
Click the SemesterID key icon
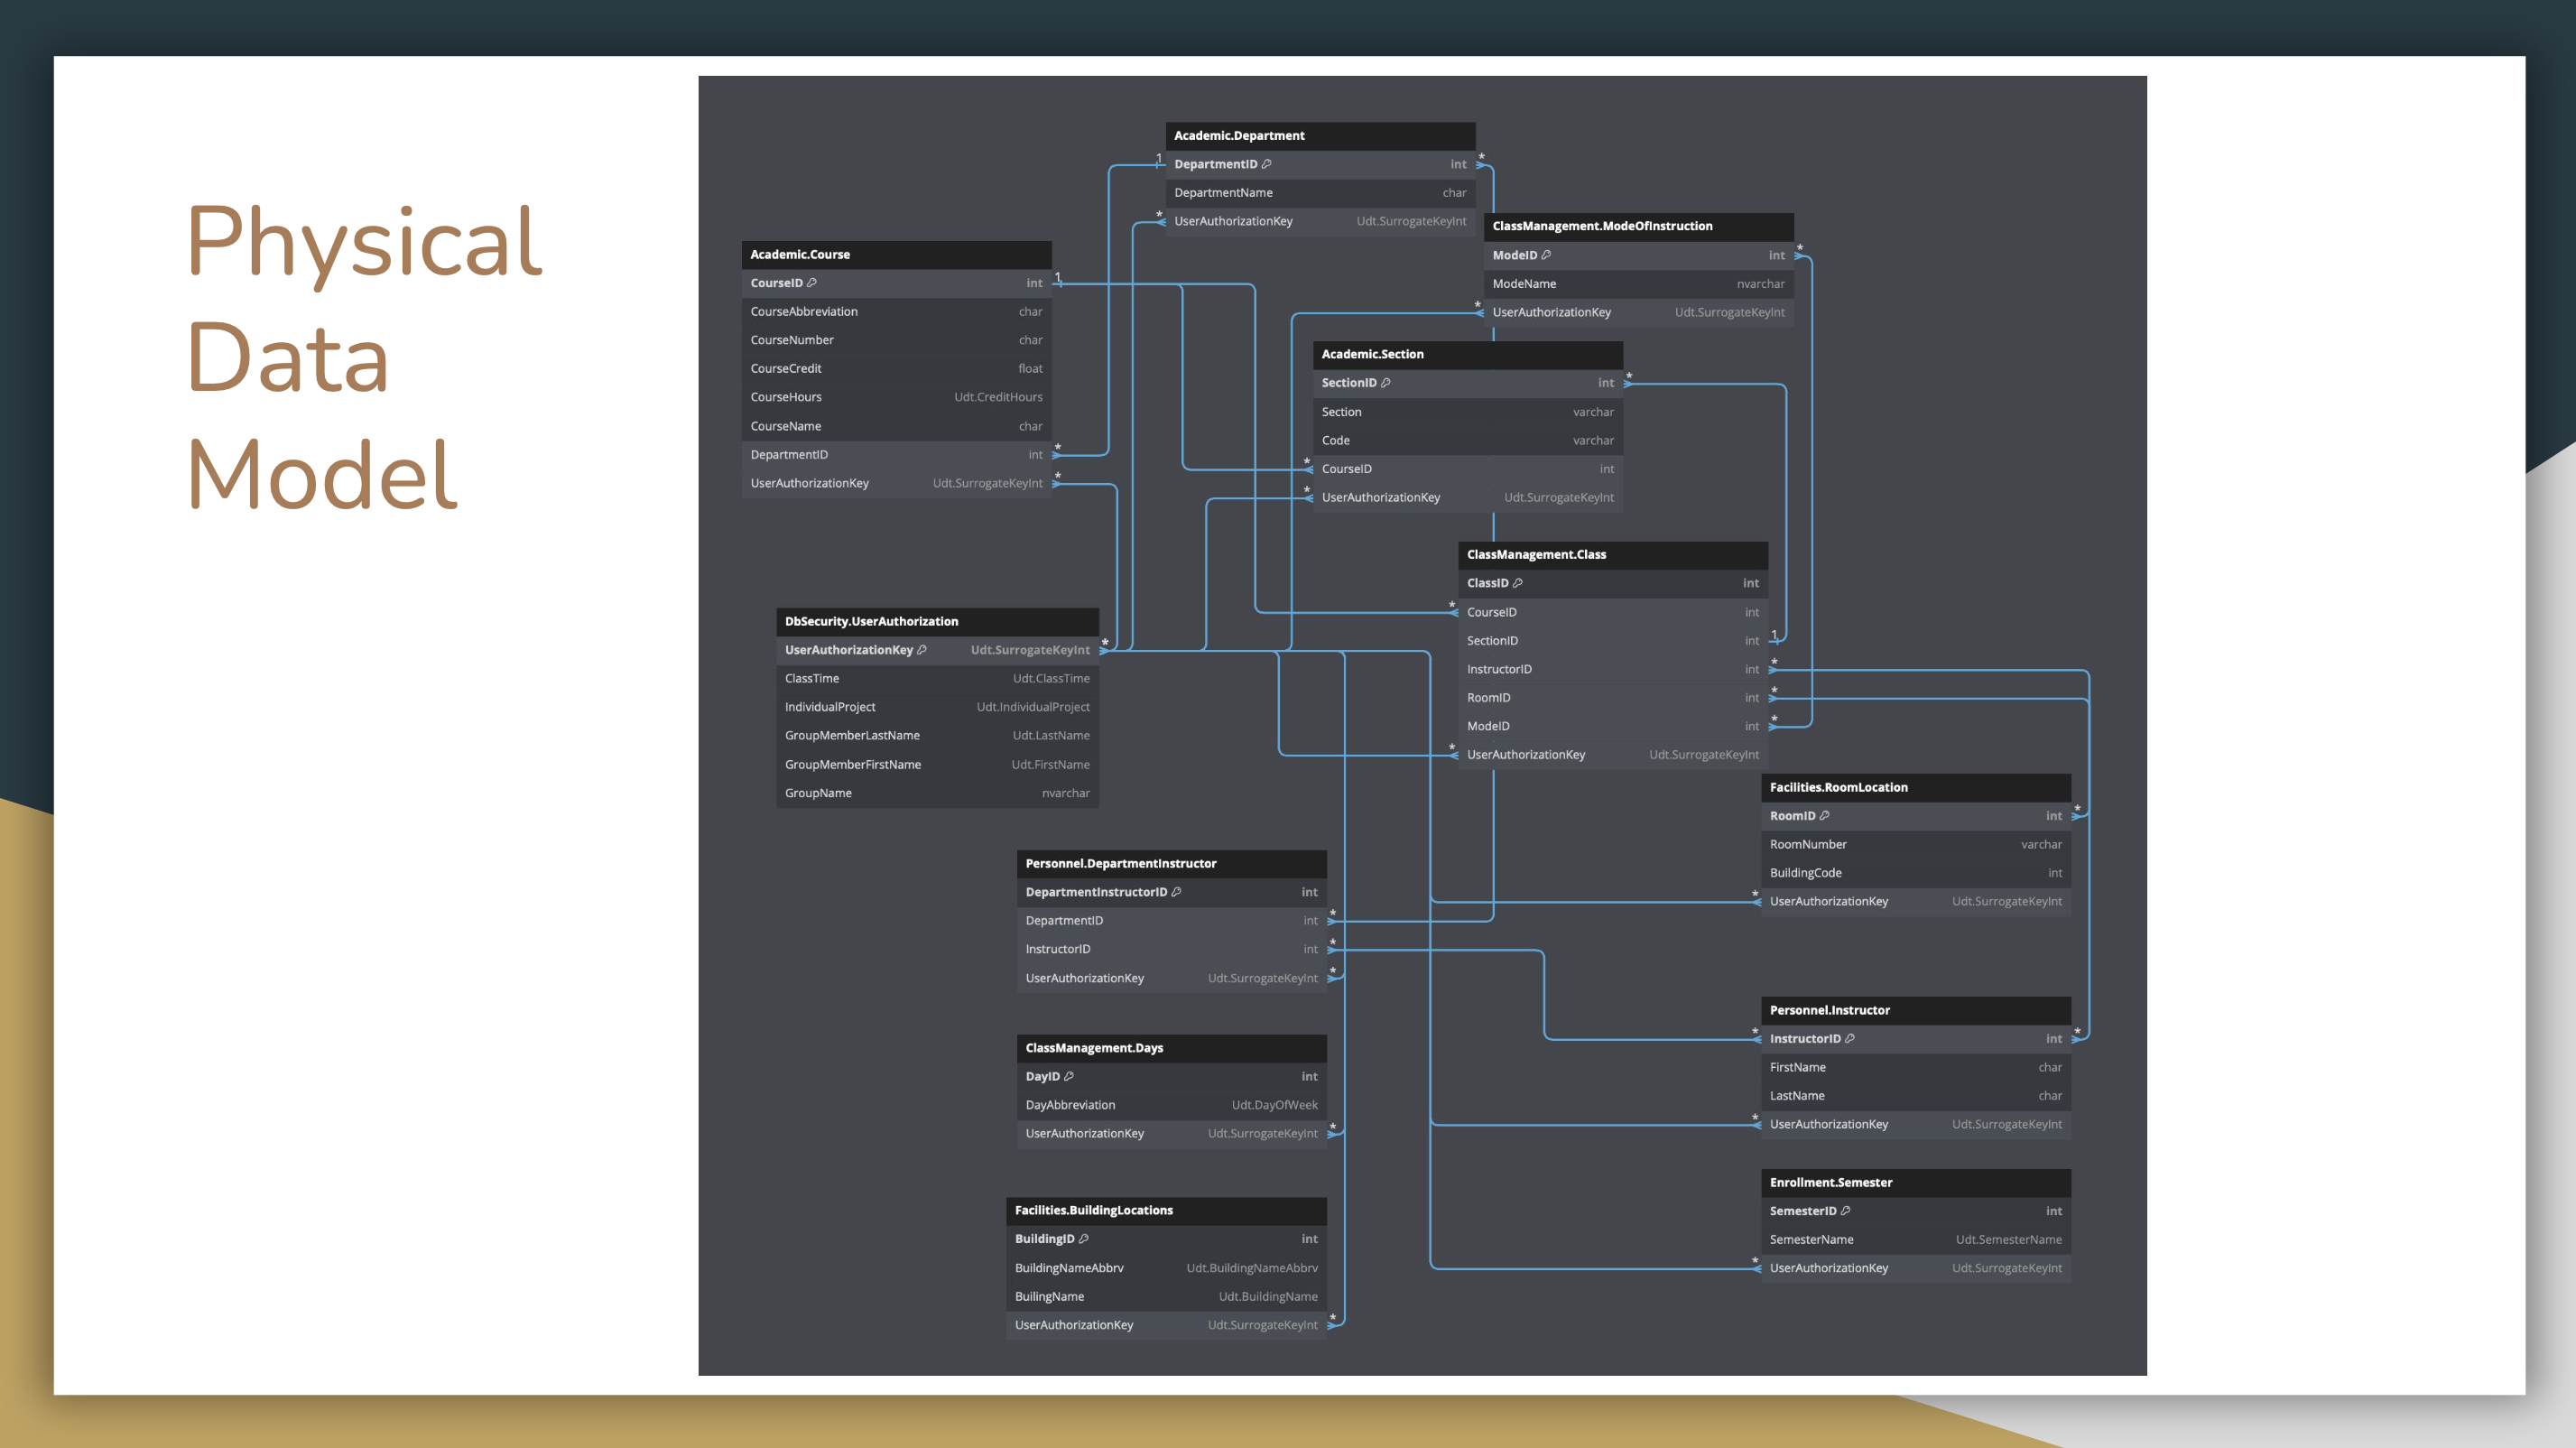(x=1845, y=1211)
